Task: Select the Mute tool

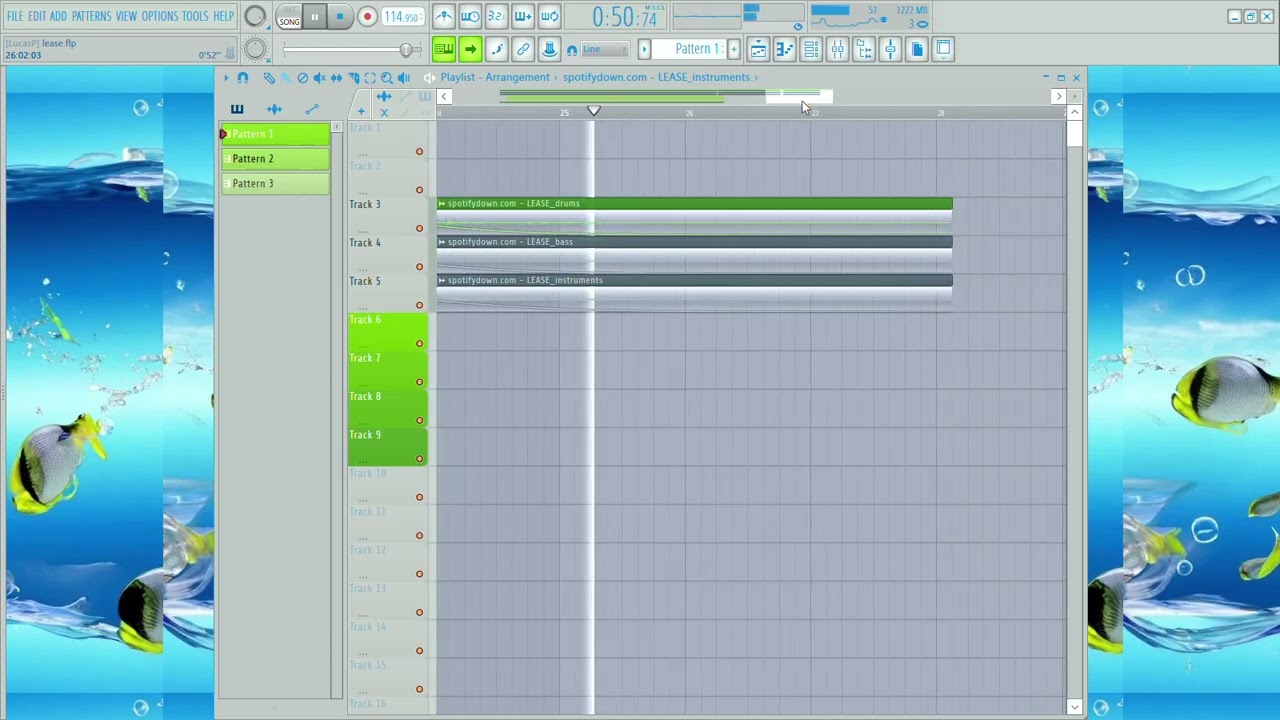Action: 320,77
